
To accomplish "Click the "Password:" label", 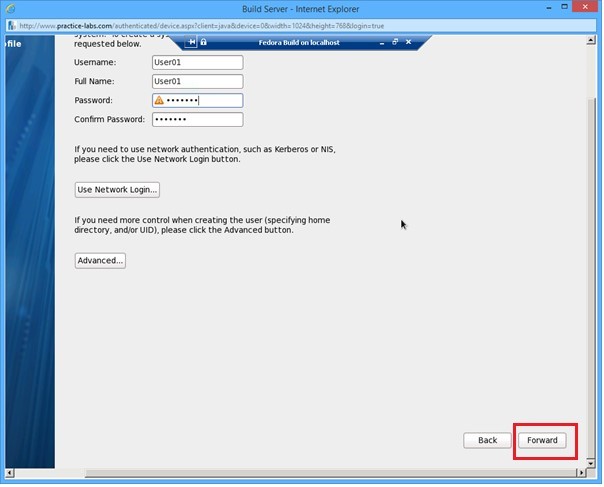I will coord(94,101).
